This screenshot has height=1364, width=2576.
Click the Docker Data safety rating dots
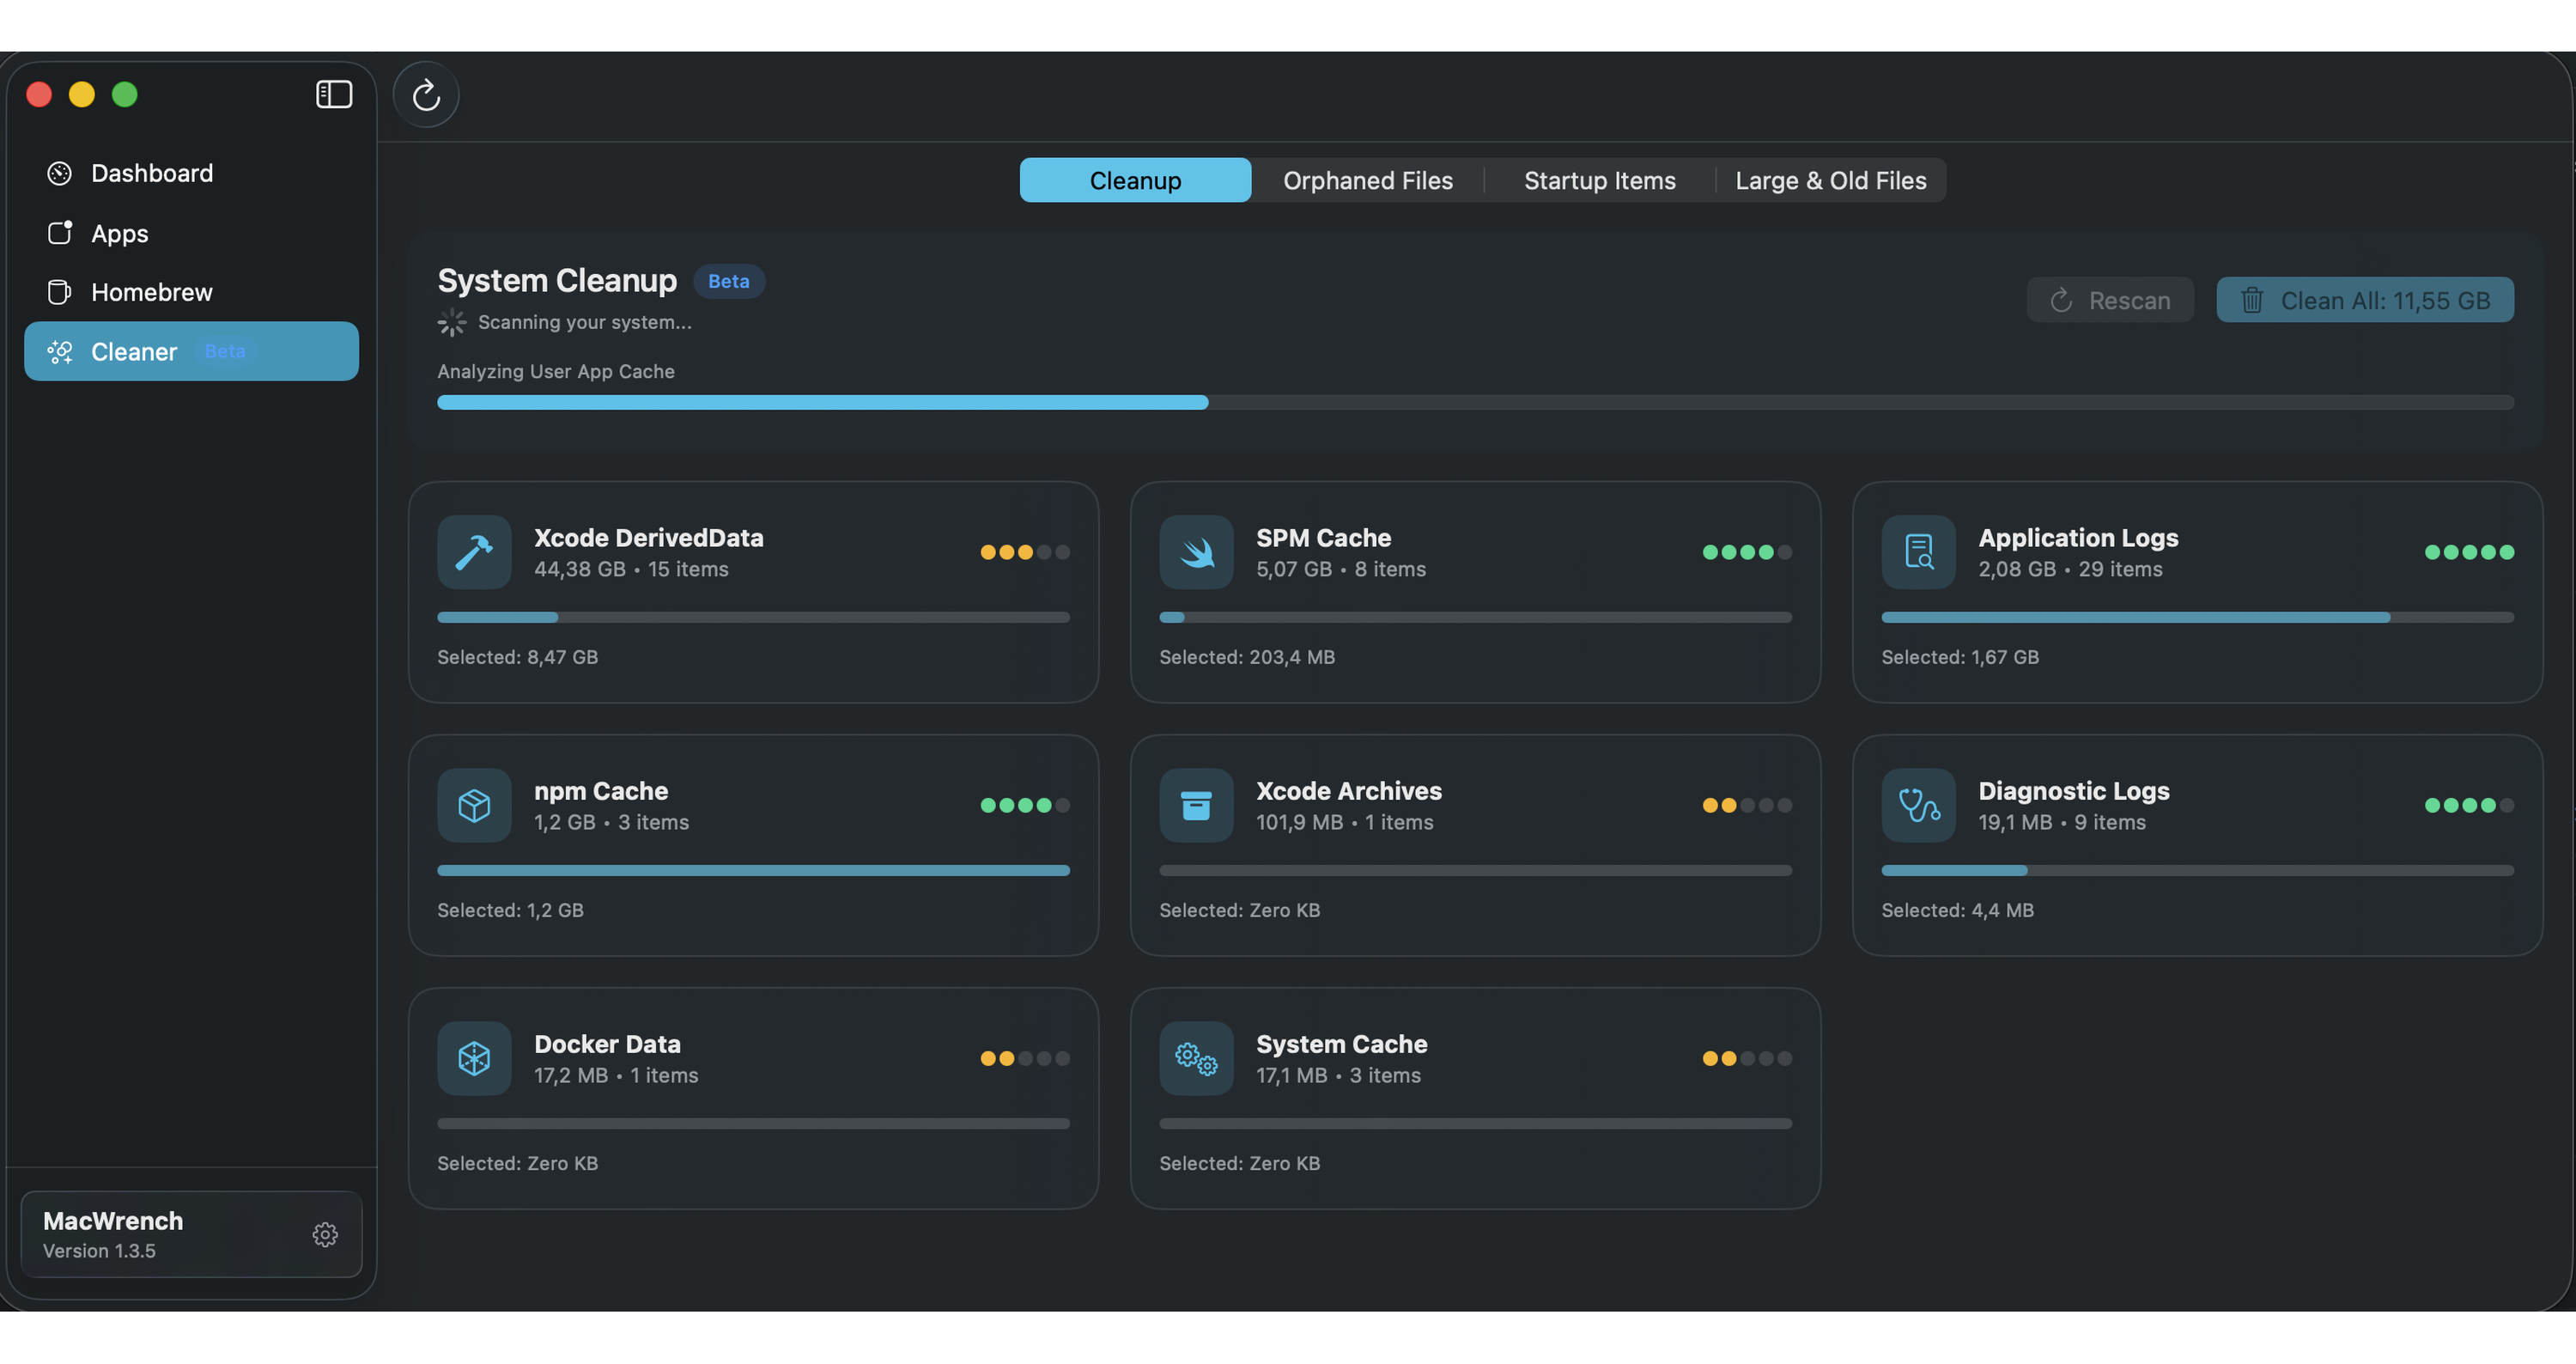[1025, 1058]
